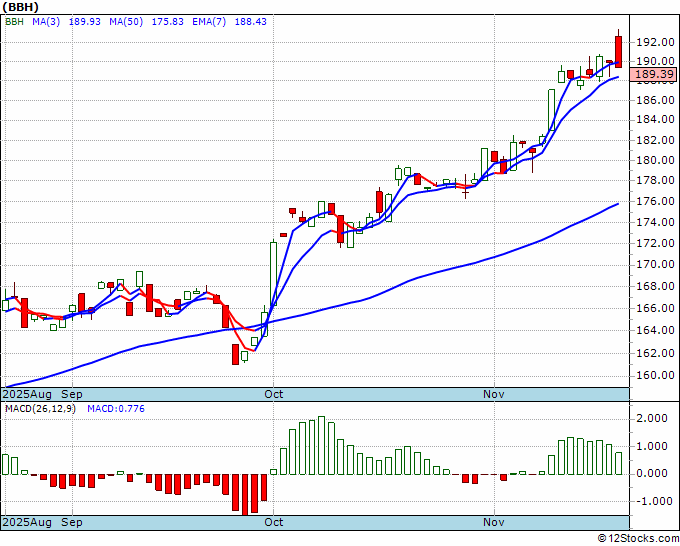
Task: Click the MACD(26,12,9) indicator label
Action: (x=40, y=409)
